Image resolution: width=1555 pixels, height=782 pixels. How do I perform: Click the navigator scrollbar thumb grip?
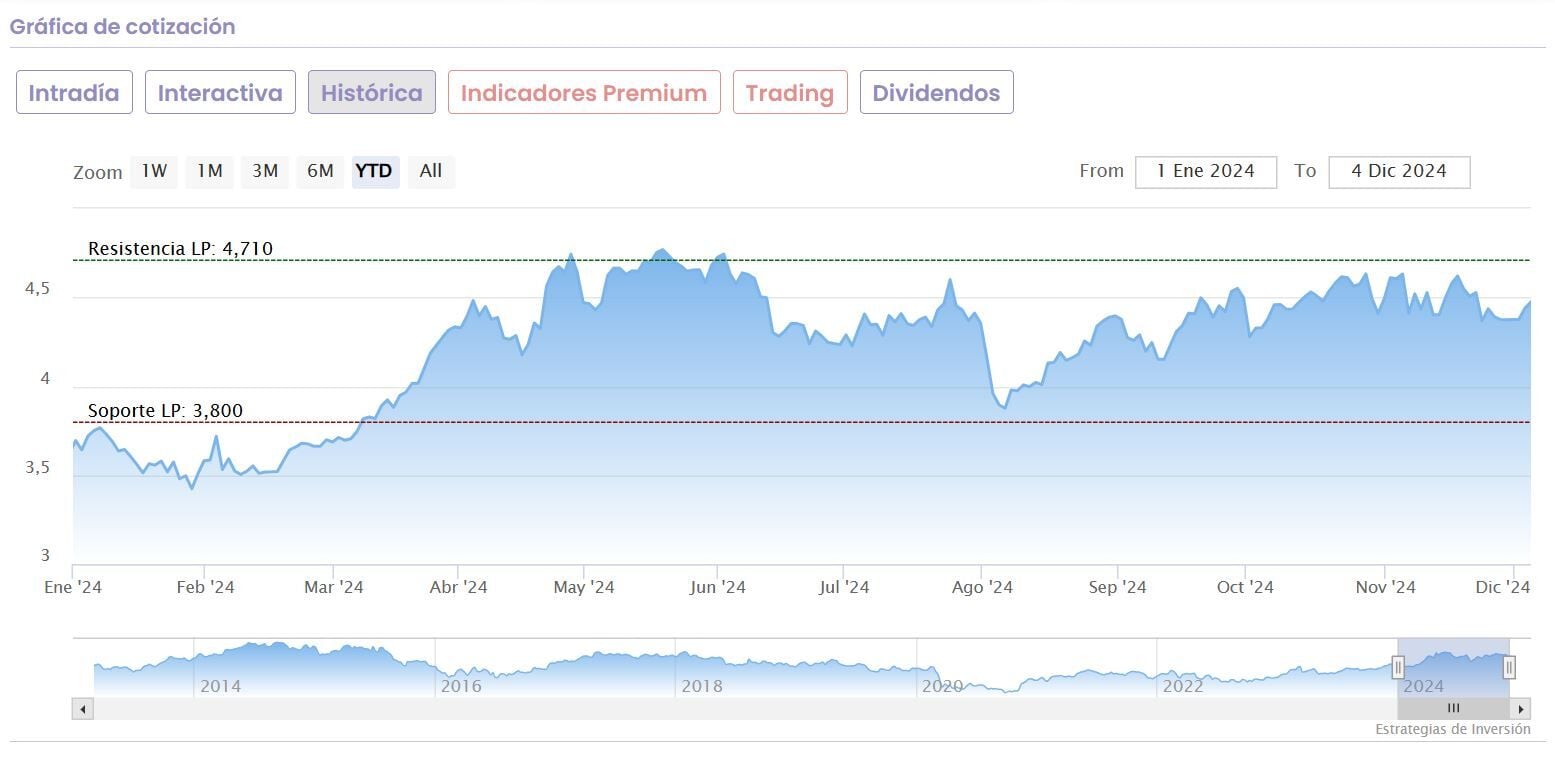coord(1453,709)
